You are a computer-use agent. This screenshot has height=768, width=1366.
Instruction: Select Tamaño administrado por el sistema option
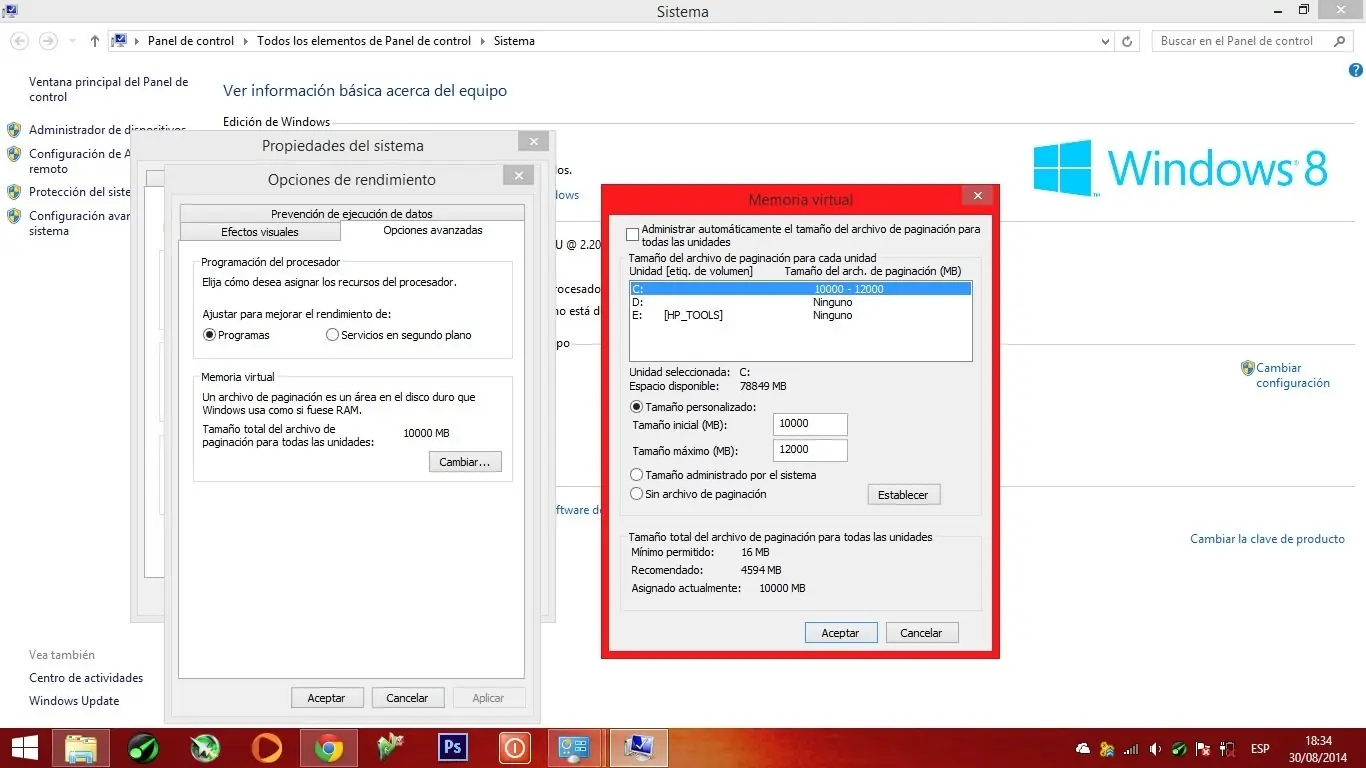point(637,475)
